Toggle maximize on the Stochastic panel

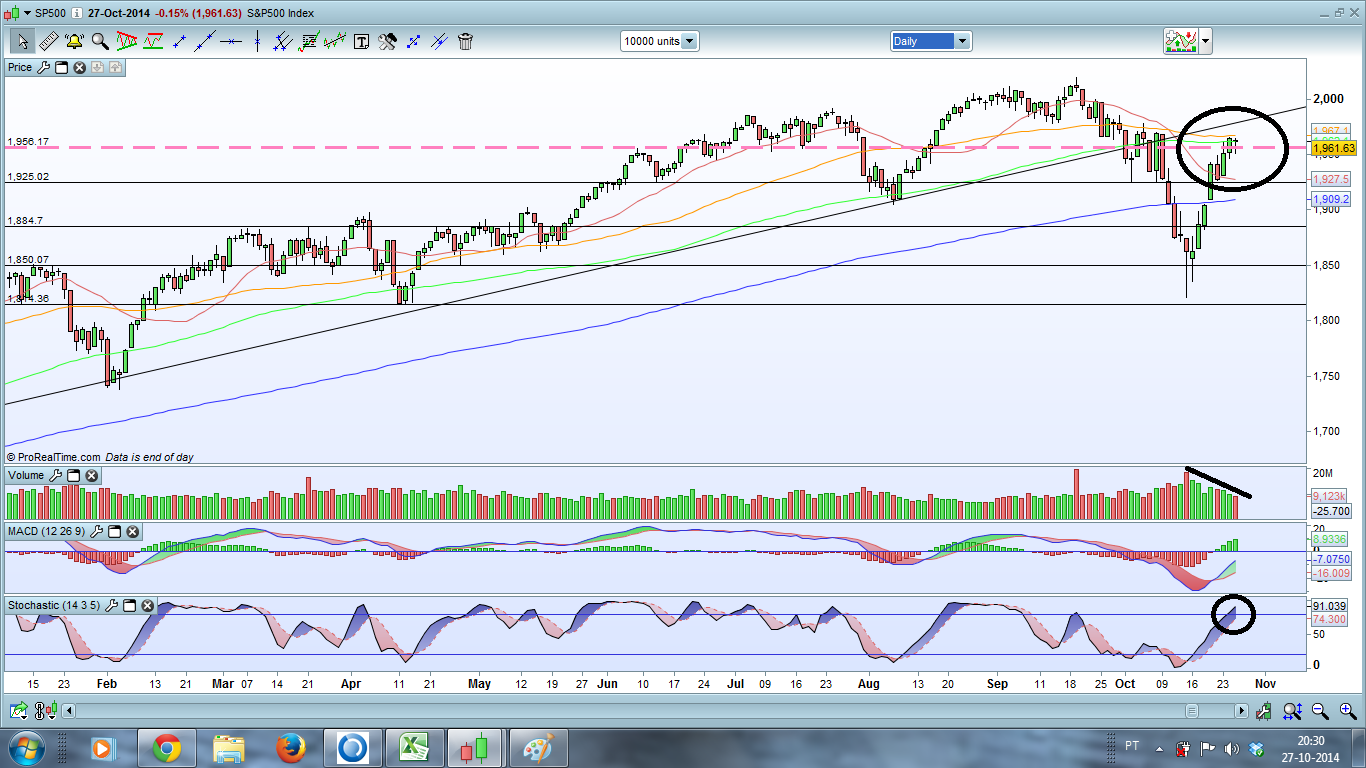pos(130,605)
